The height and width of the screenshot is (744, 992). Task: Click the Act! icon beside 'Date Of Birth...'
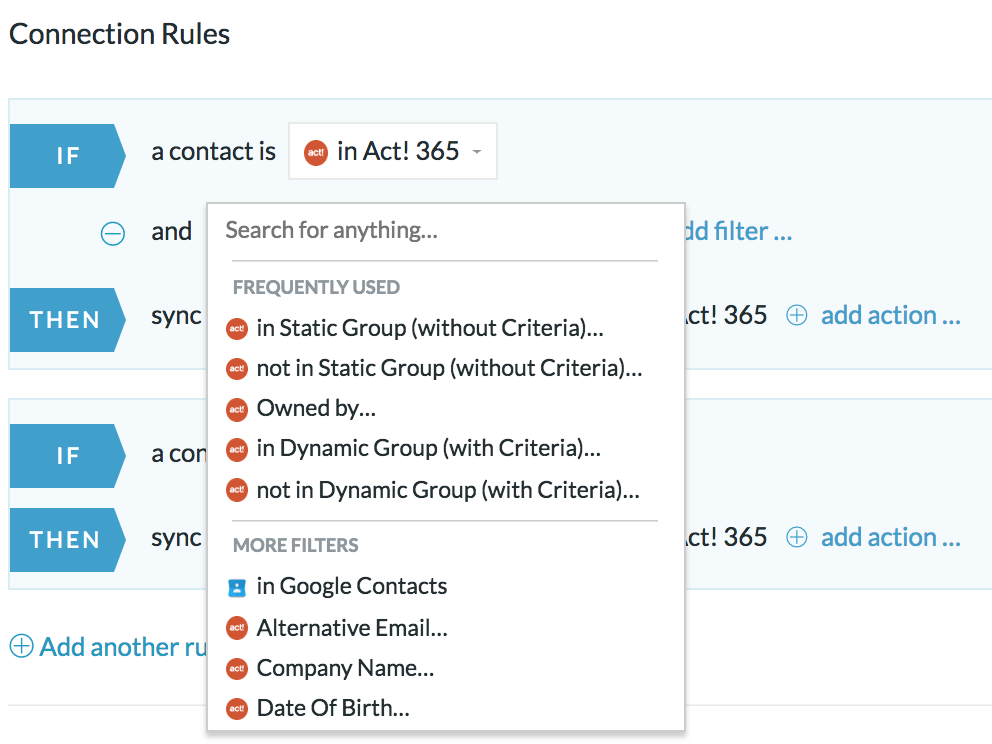(237, 709)
